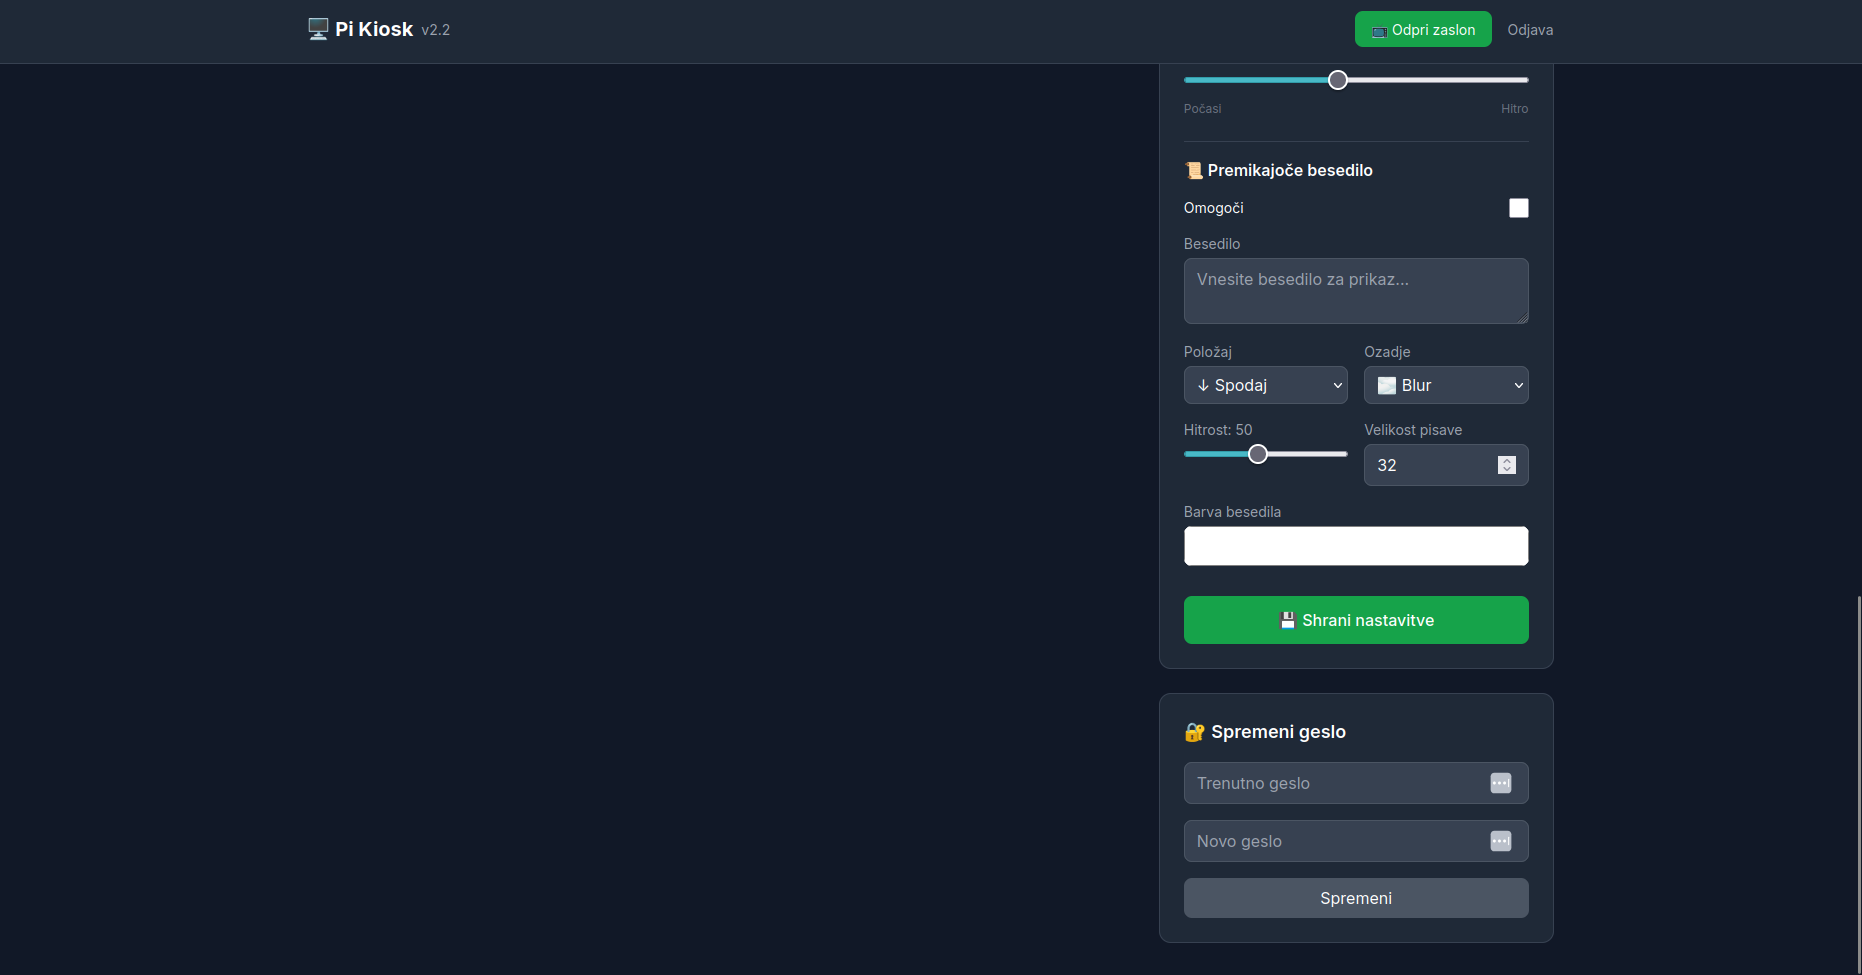
Task: Click the floppy disk icon on Shrani nastavitve
Action: (1288, 620)
